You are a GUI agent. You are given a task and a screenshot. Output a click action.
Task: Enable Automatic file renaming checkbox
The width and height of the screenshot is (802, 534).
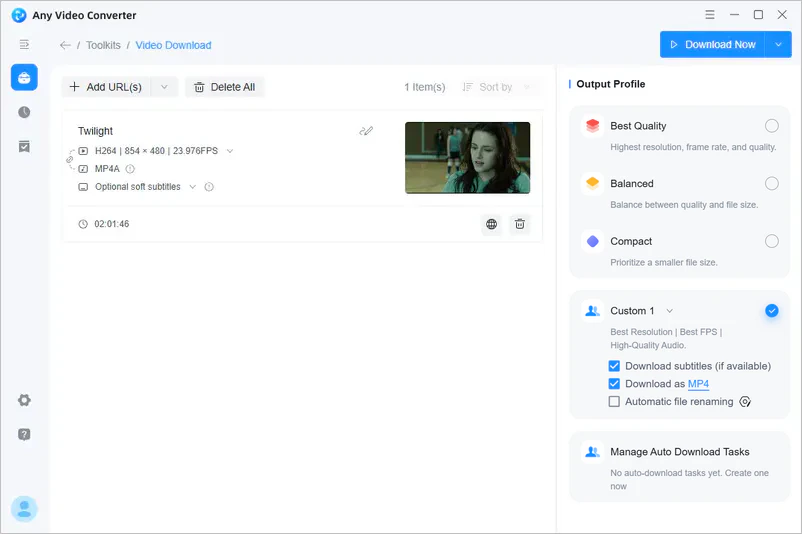coord(614,402)
